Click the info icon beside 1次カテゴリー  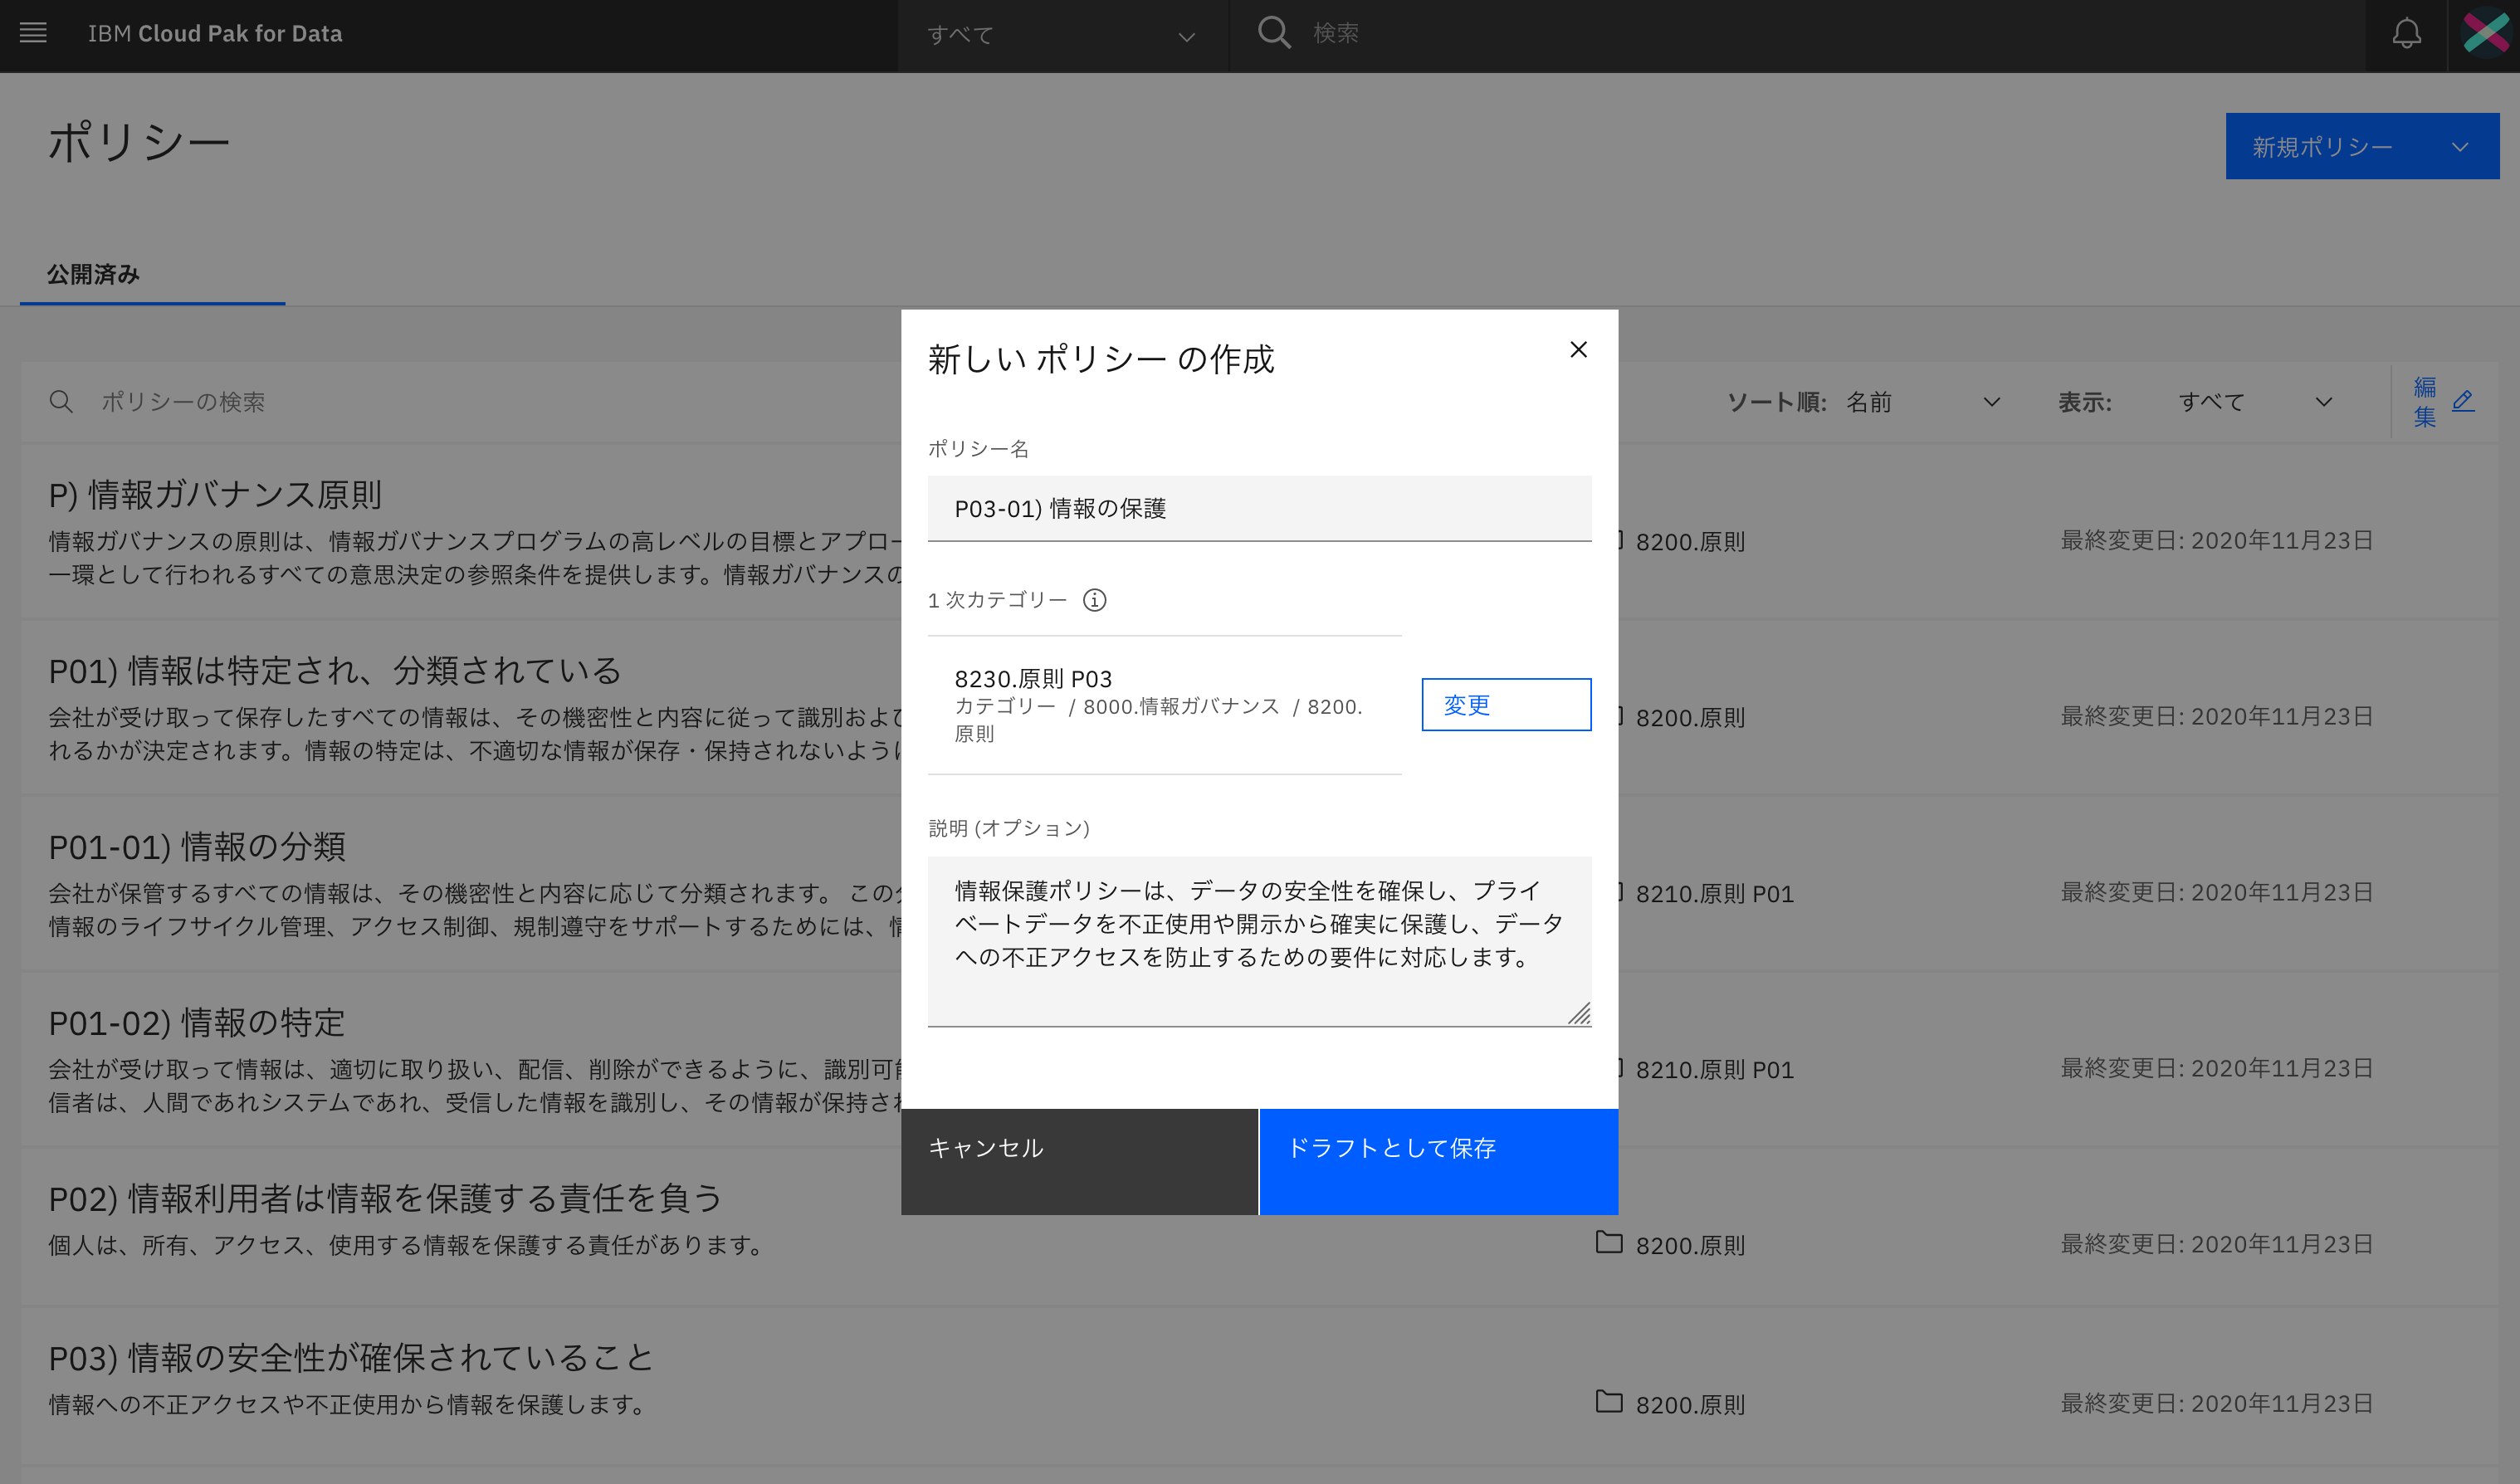(x=1095, y=600)
